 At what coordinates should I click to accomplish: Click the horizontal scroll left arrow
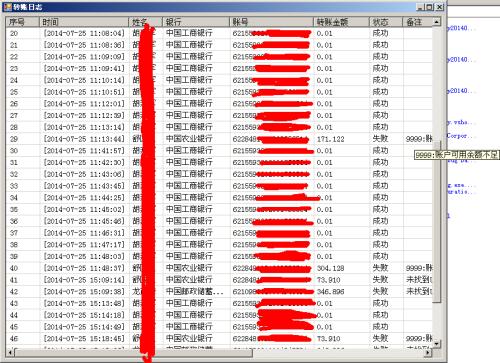[10, 352]
